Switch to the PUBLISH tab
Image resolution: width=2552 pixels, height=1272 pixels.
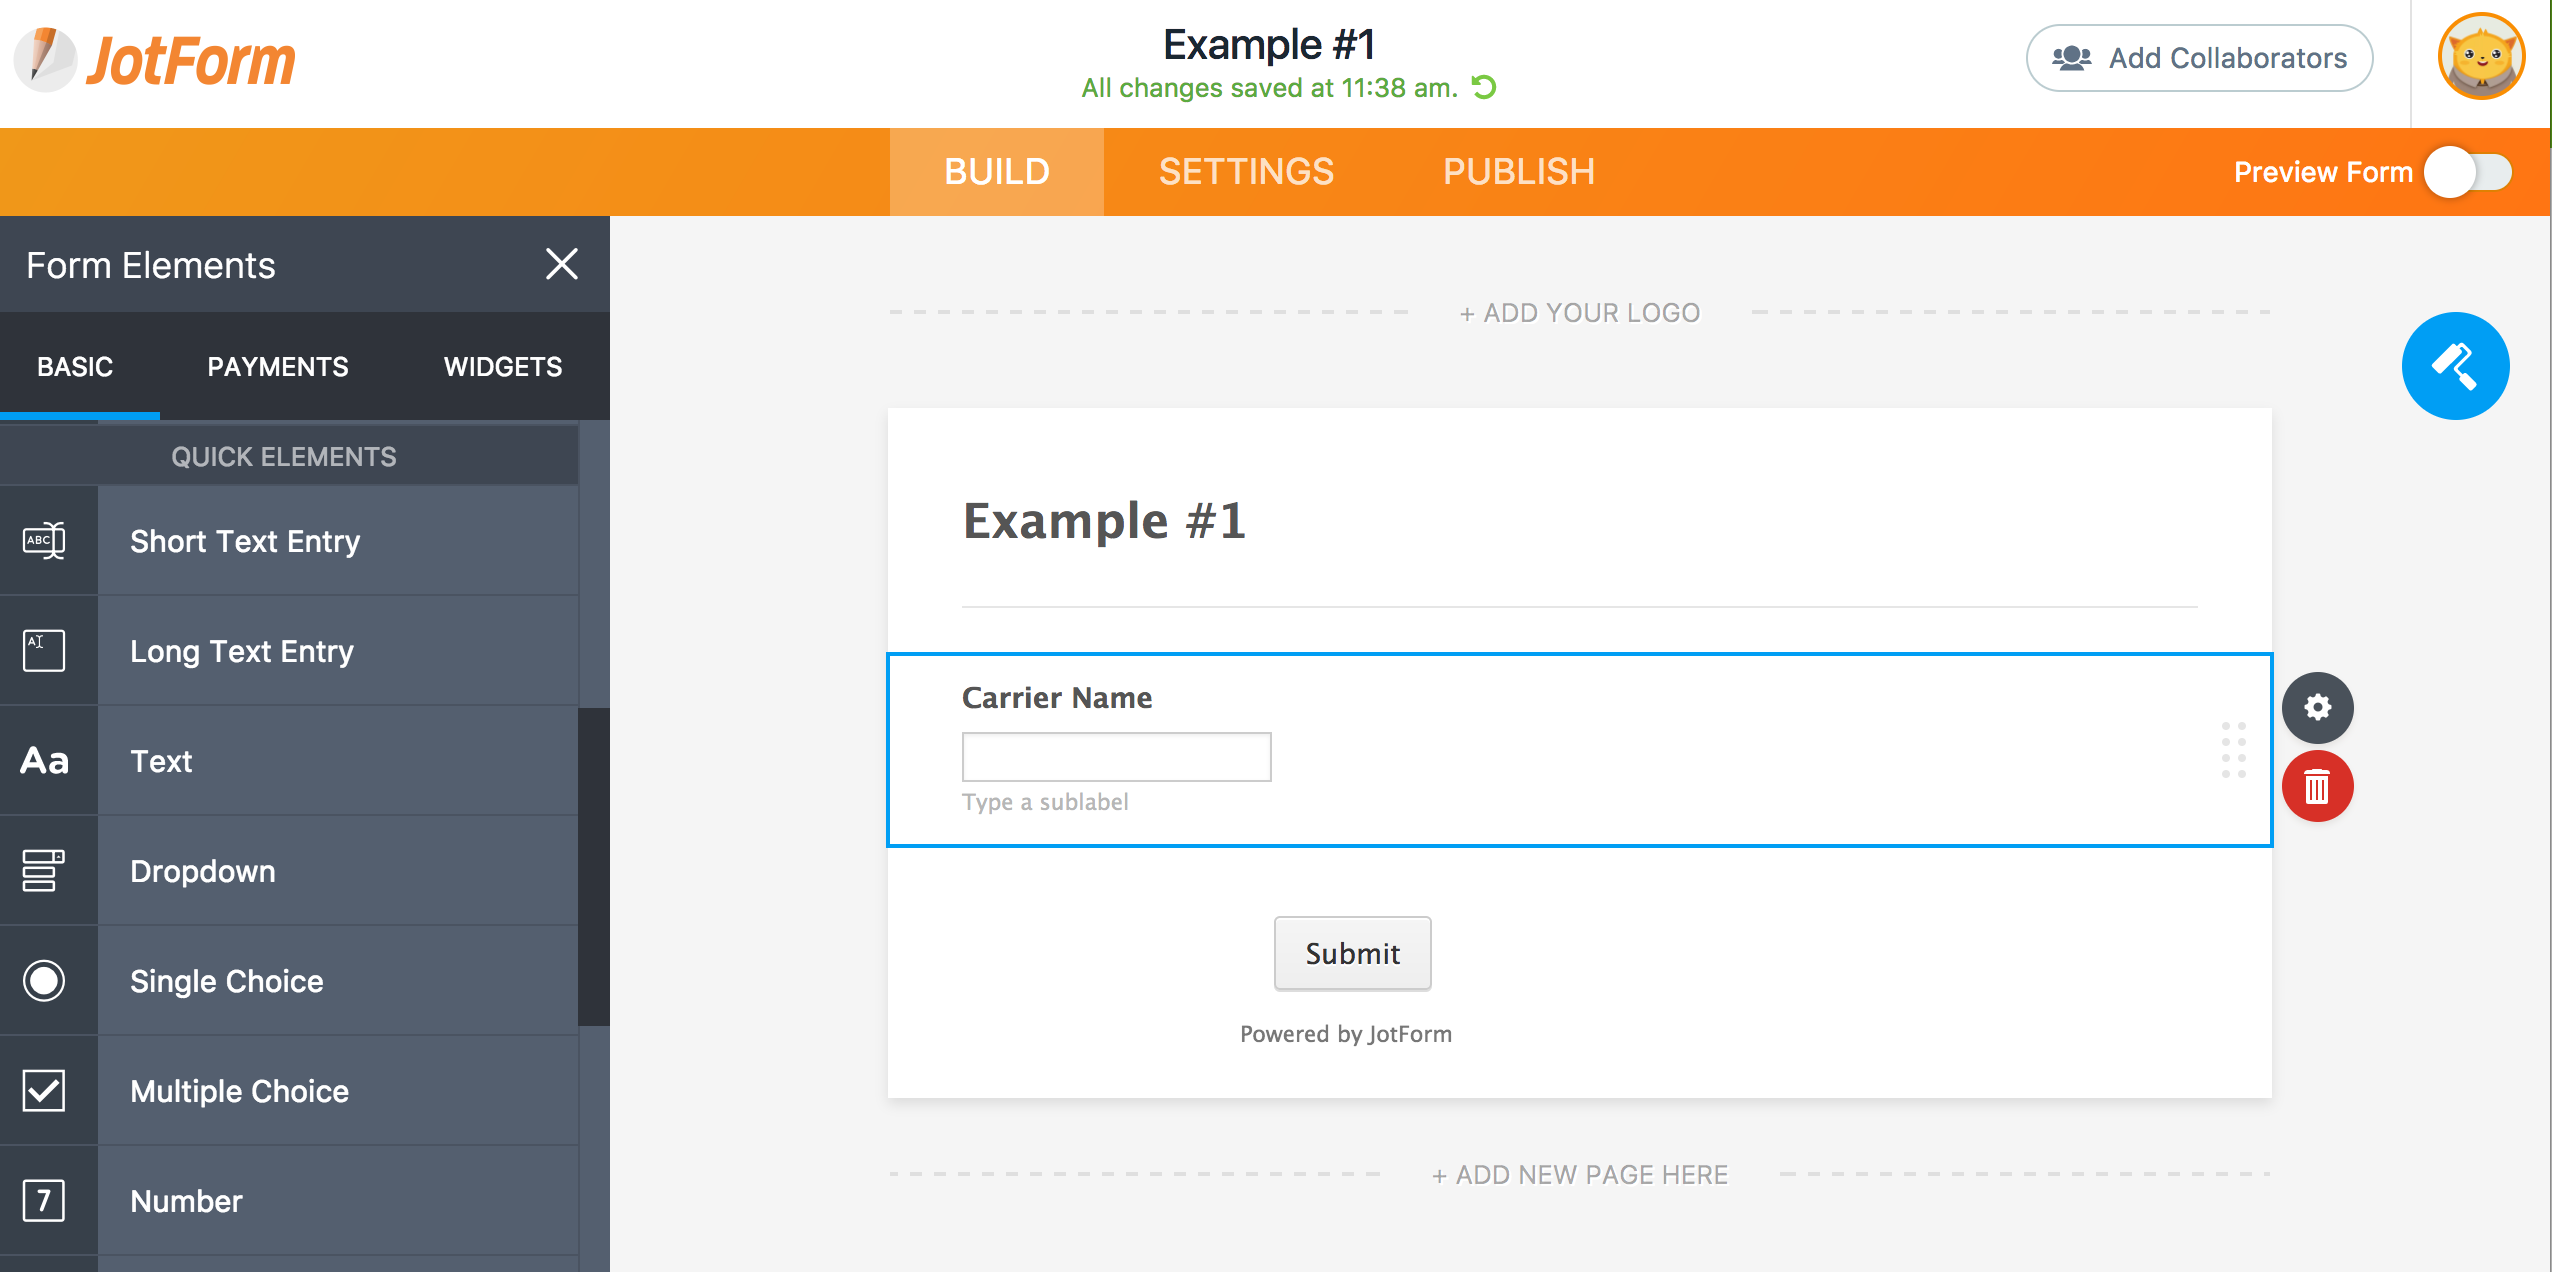click(x=1515, y=171)
